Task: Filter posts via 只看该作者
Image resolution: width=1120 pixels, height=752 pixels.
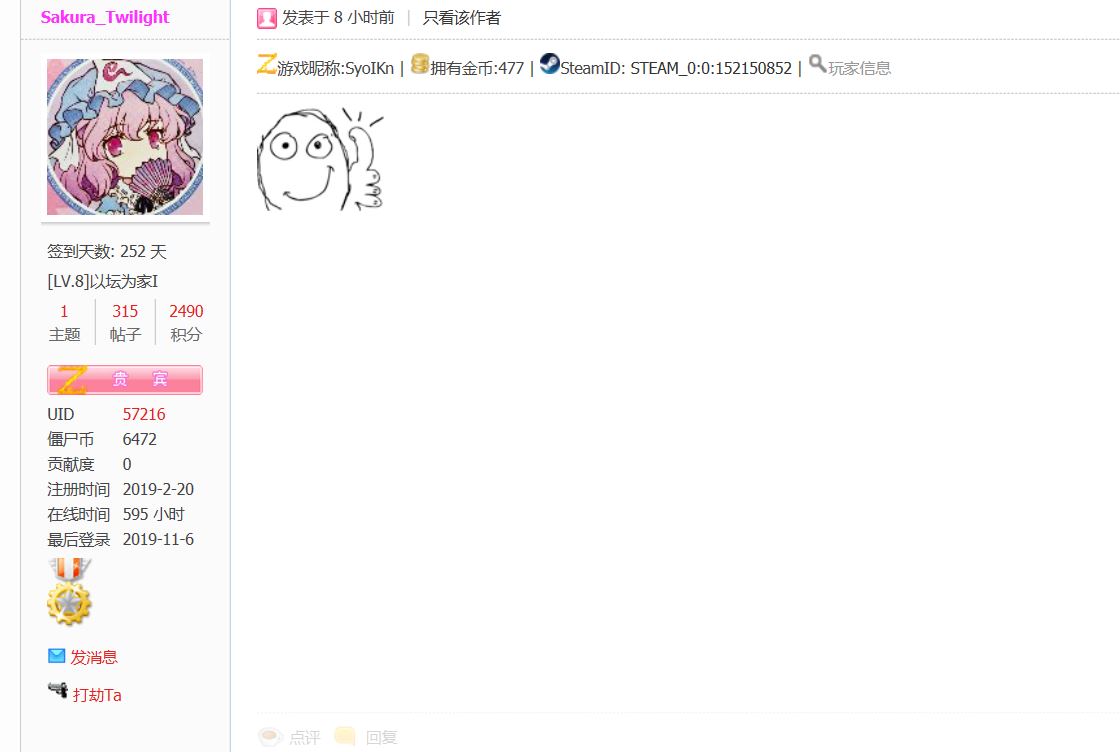Action: click(x=461, y=18)
